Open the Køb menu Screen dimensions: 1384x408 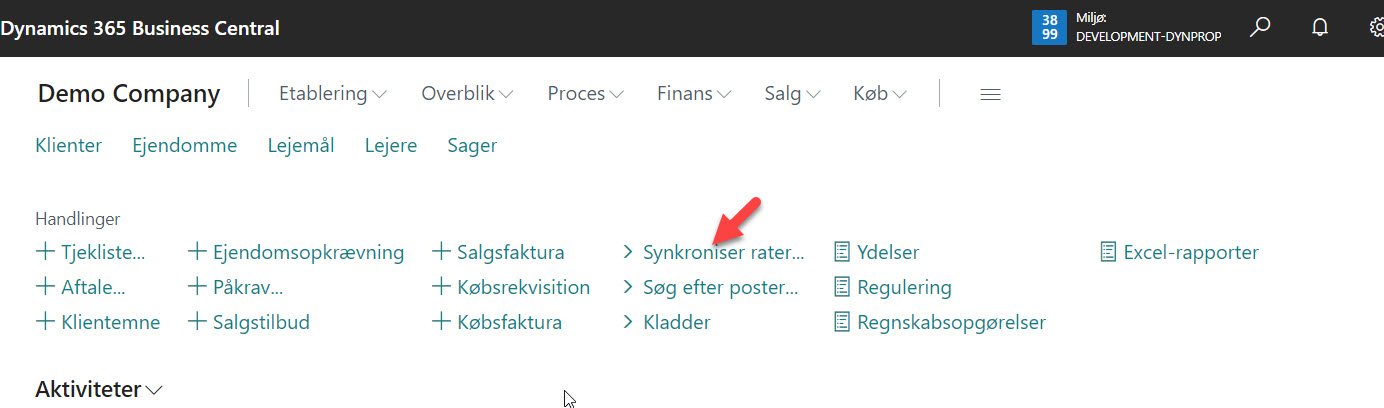click(880, 94)
